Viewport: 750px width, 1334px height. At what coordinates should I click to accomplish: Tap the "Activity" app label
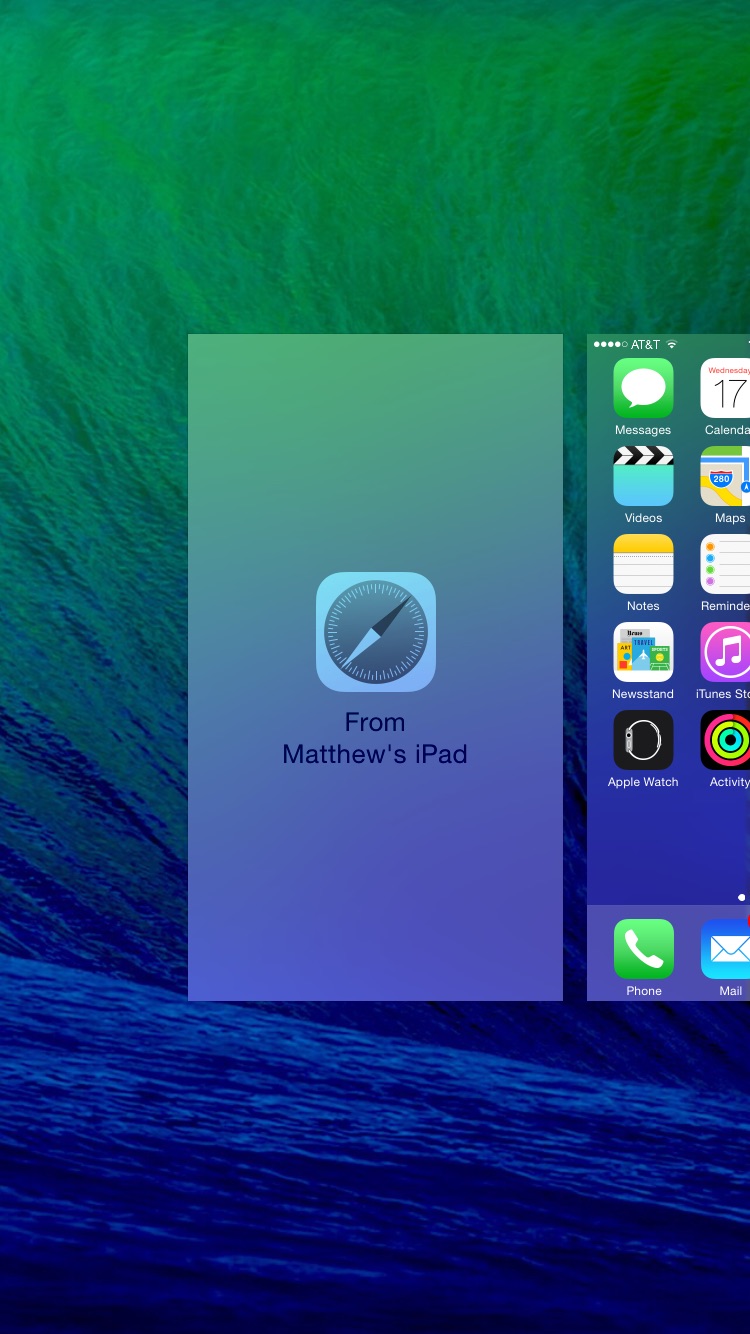[730, 782]
